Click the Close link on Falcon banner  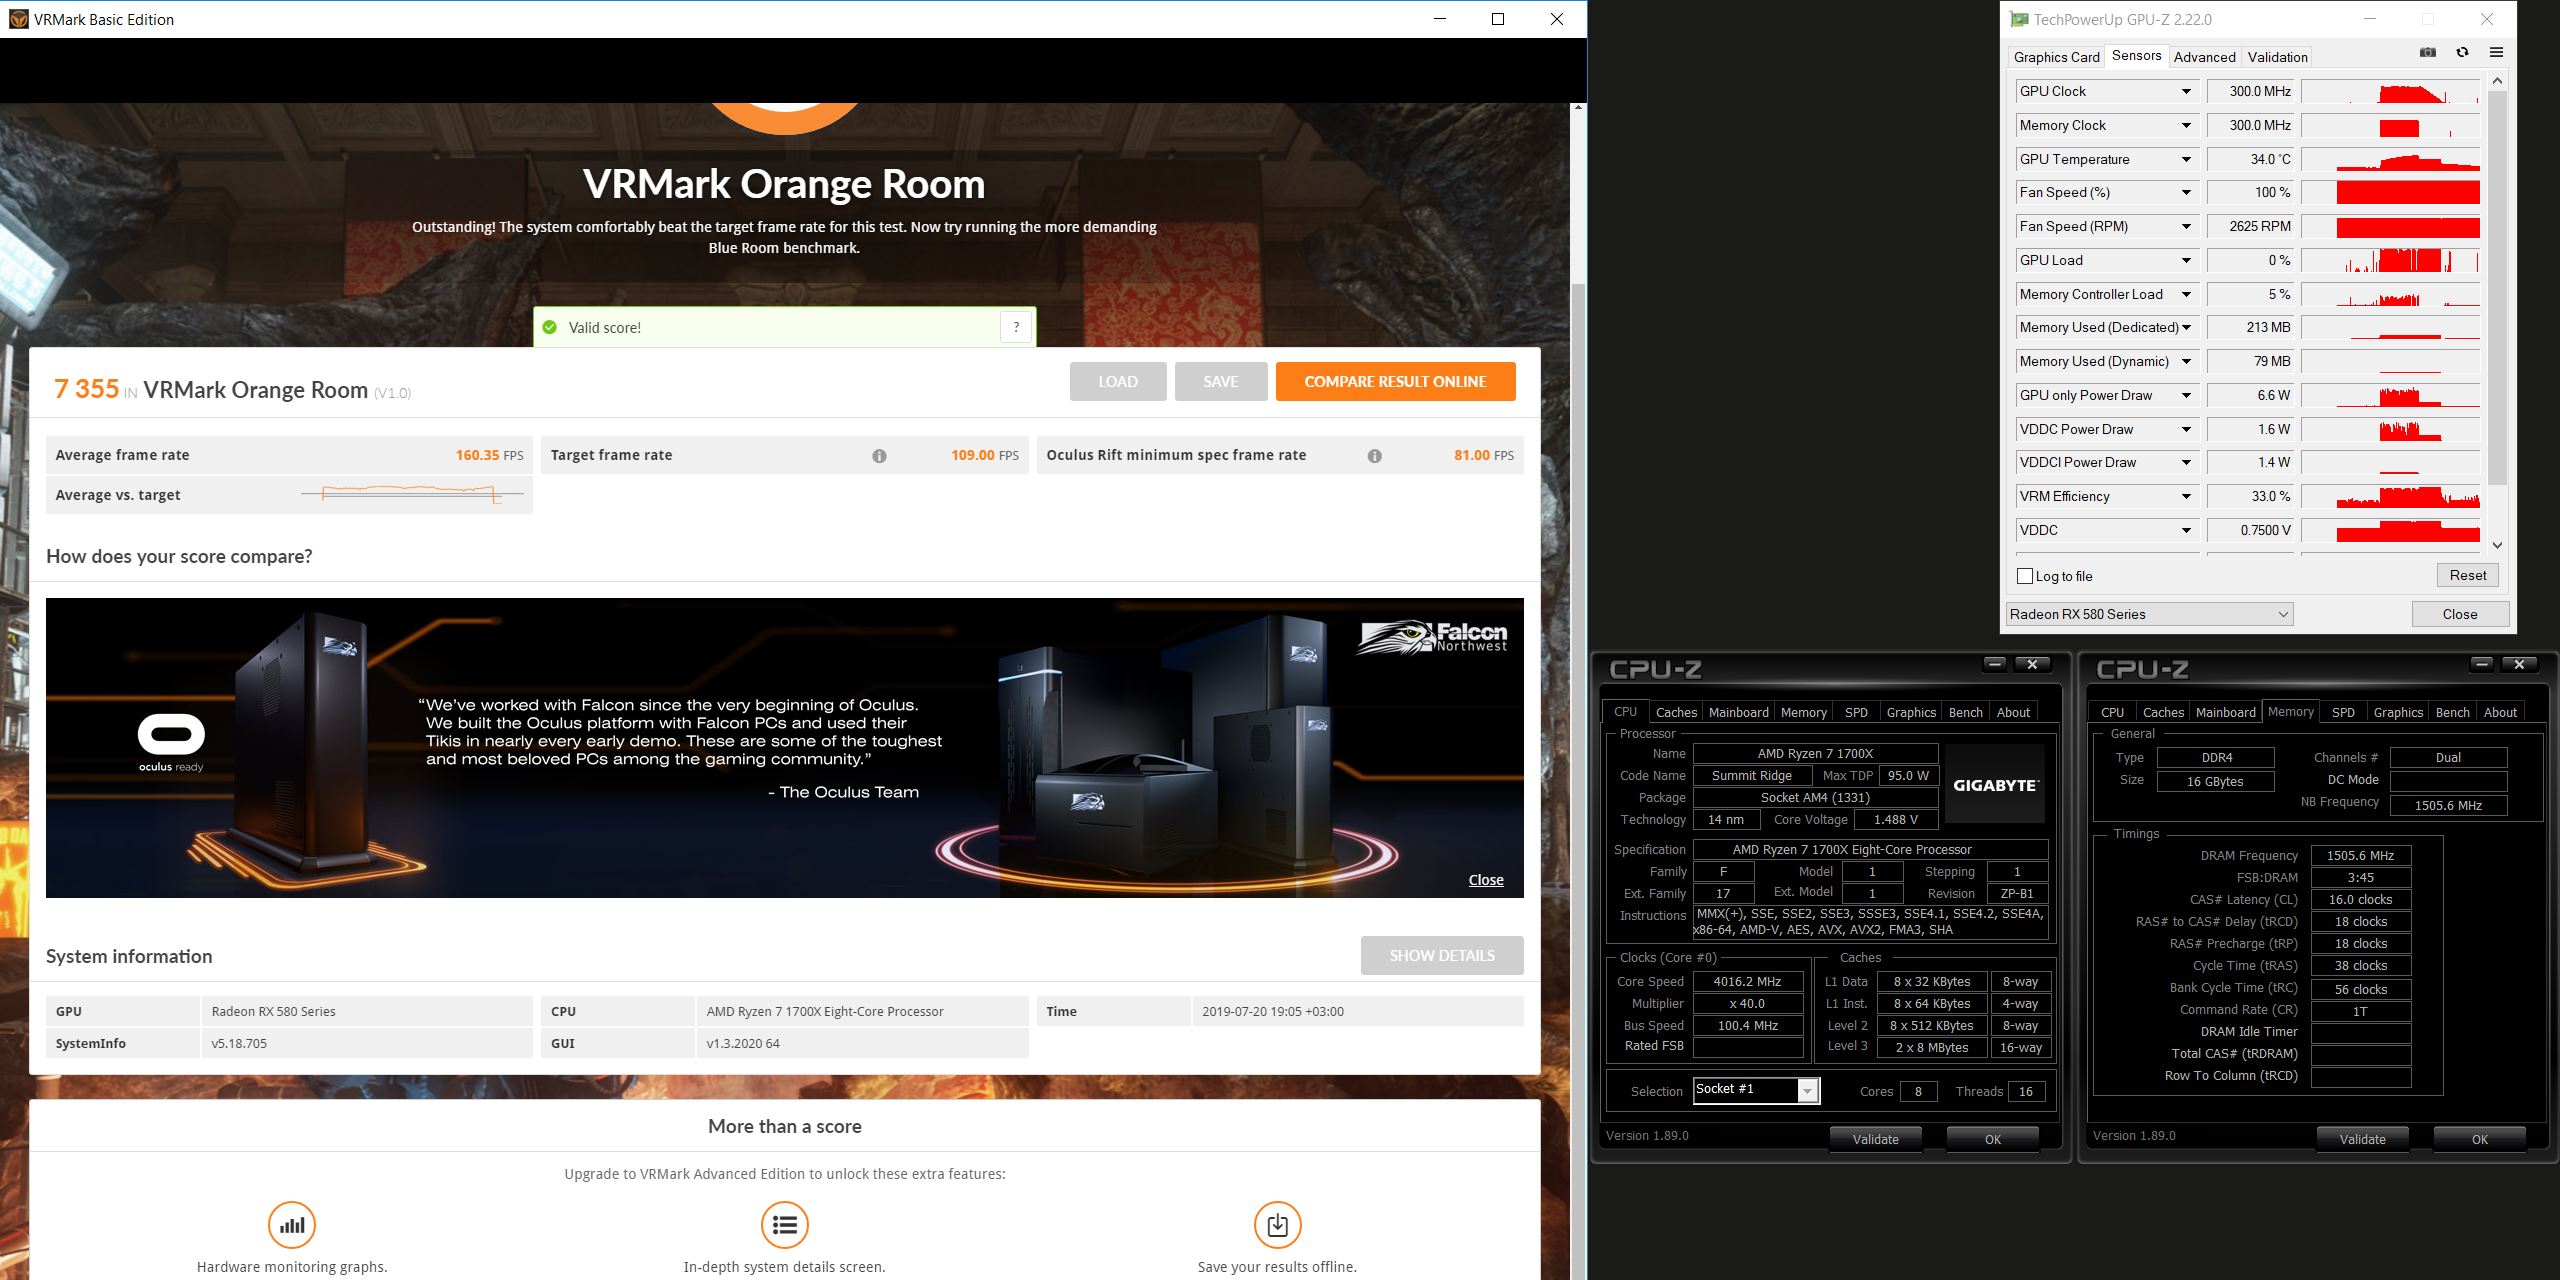1486,880
